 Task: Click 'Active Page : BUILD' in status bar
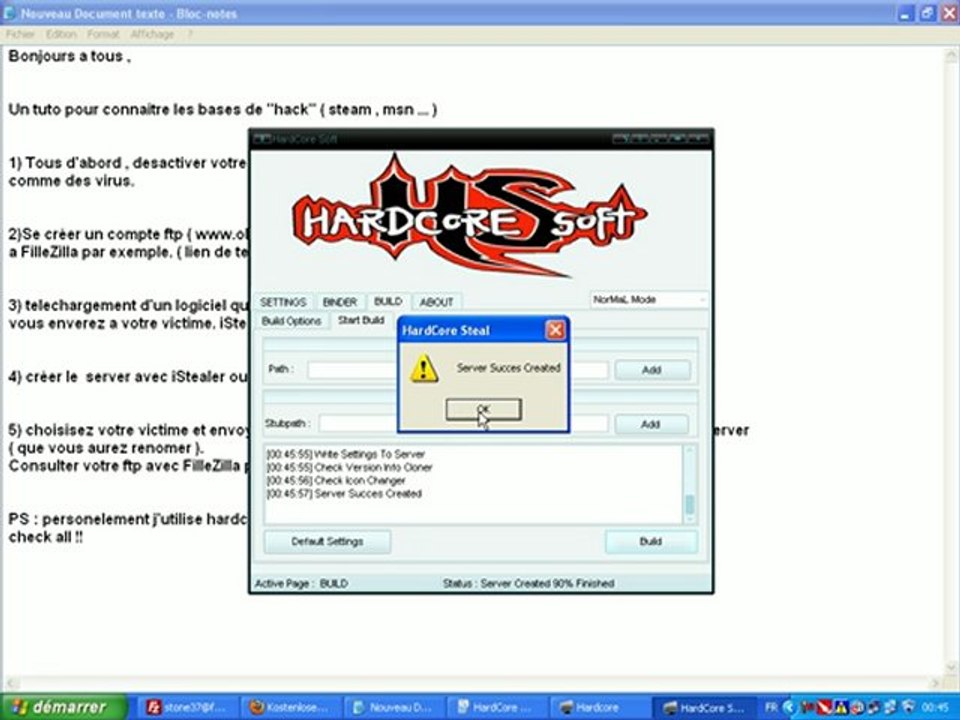tap(301, 583)
